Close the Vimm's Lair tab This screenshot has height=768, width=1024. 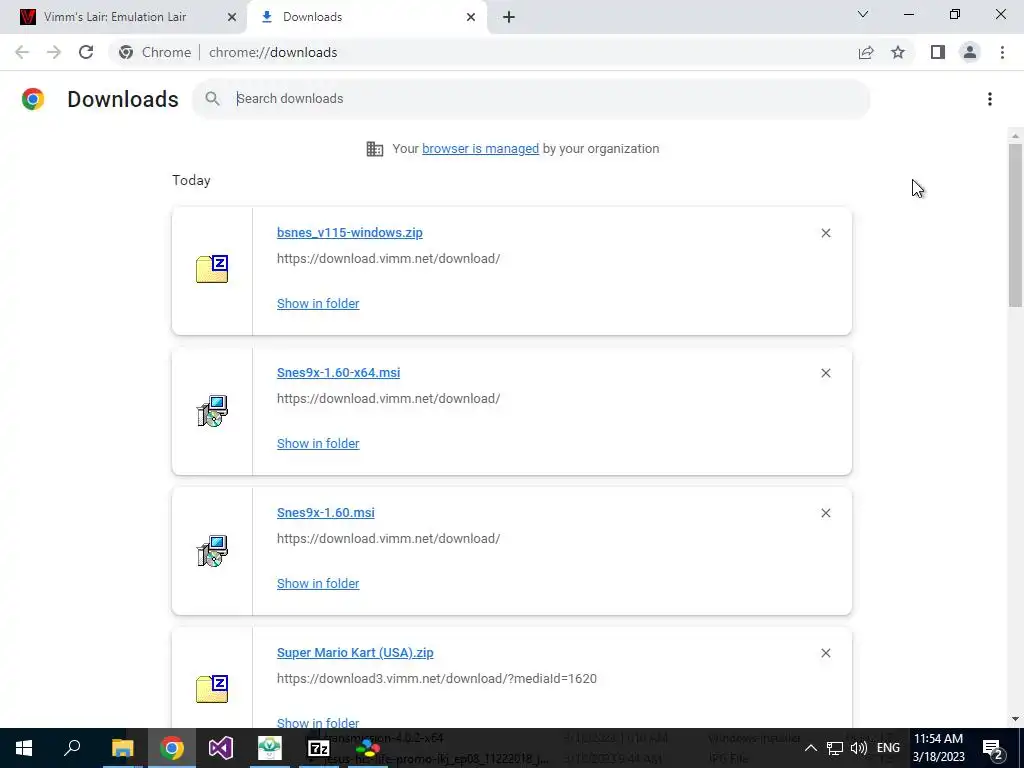[232, 17]
